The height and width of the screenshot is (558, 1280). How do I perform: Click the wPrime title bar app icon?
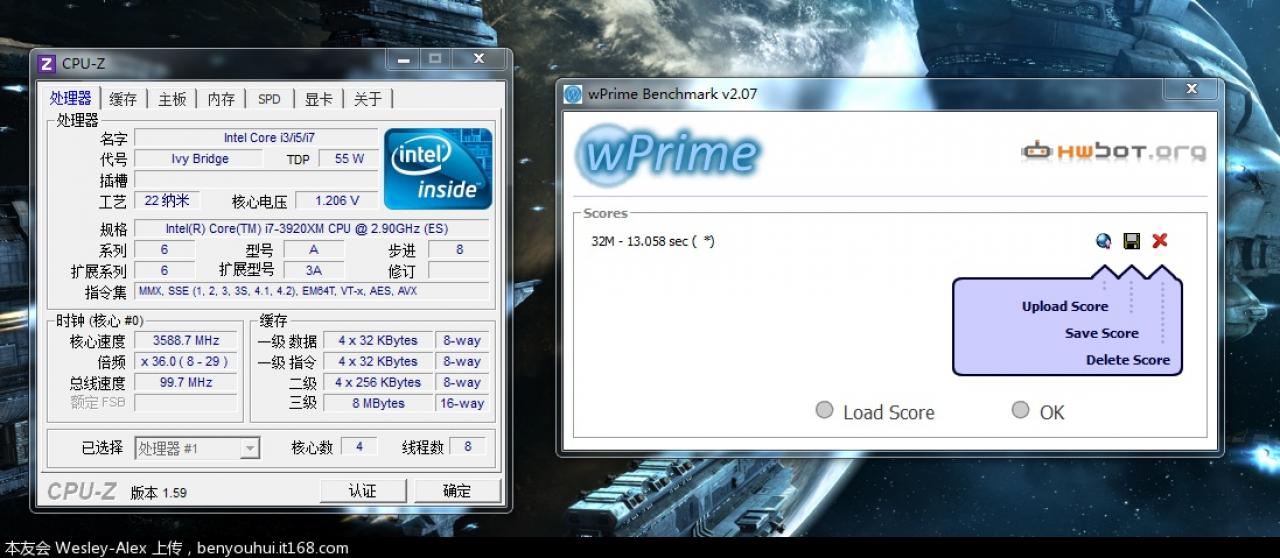[x=573, y=94]
